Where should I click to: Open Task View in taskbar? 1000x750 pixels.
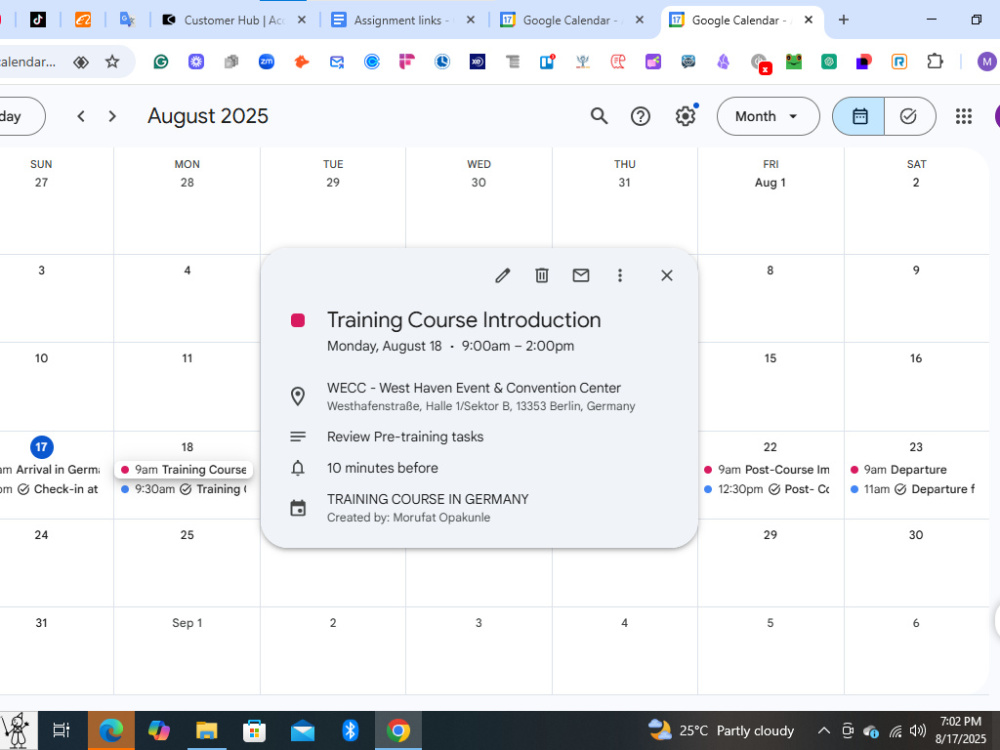(62, 730)
